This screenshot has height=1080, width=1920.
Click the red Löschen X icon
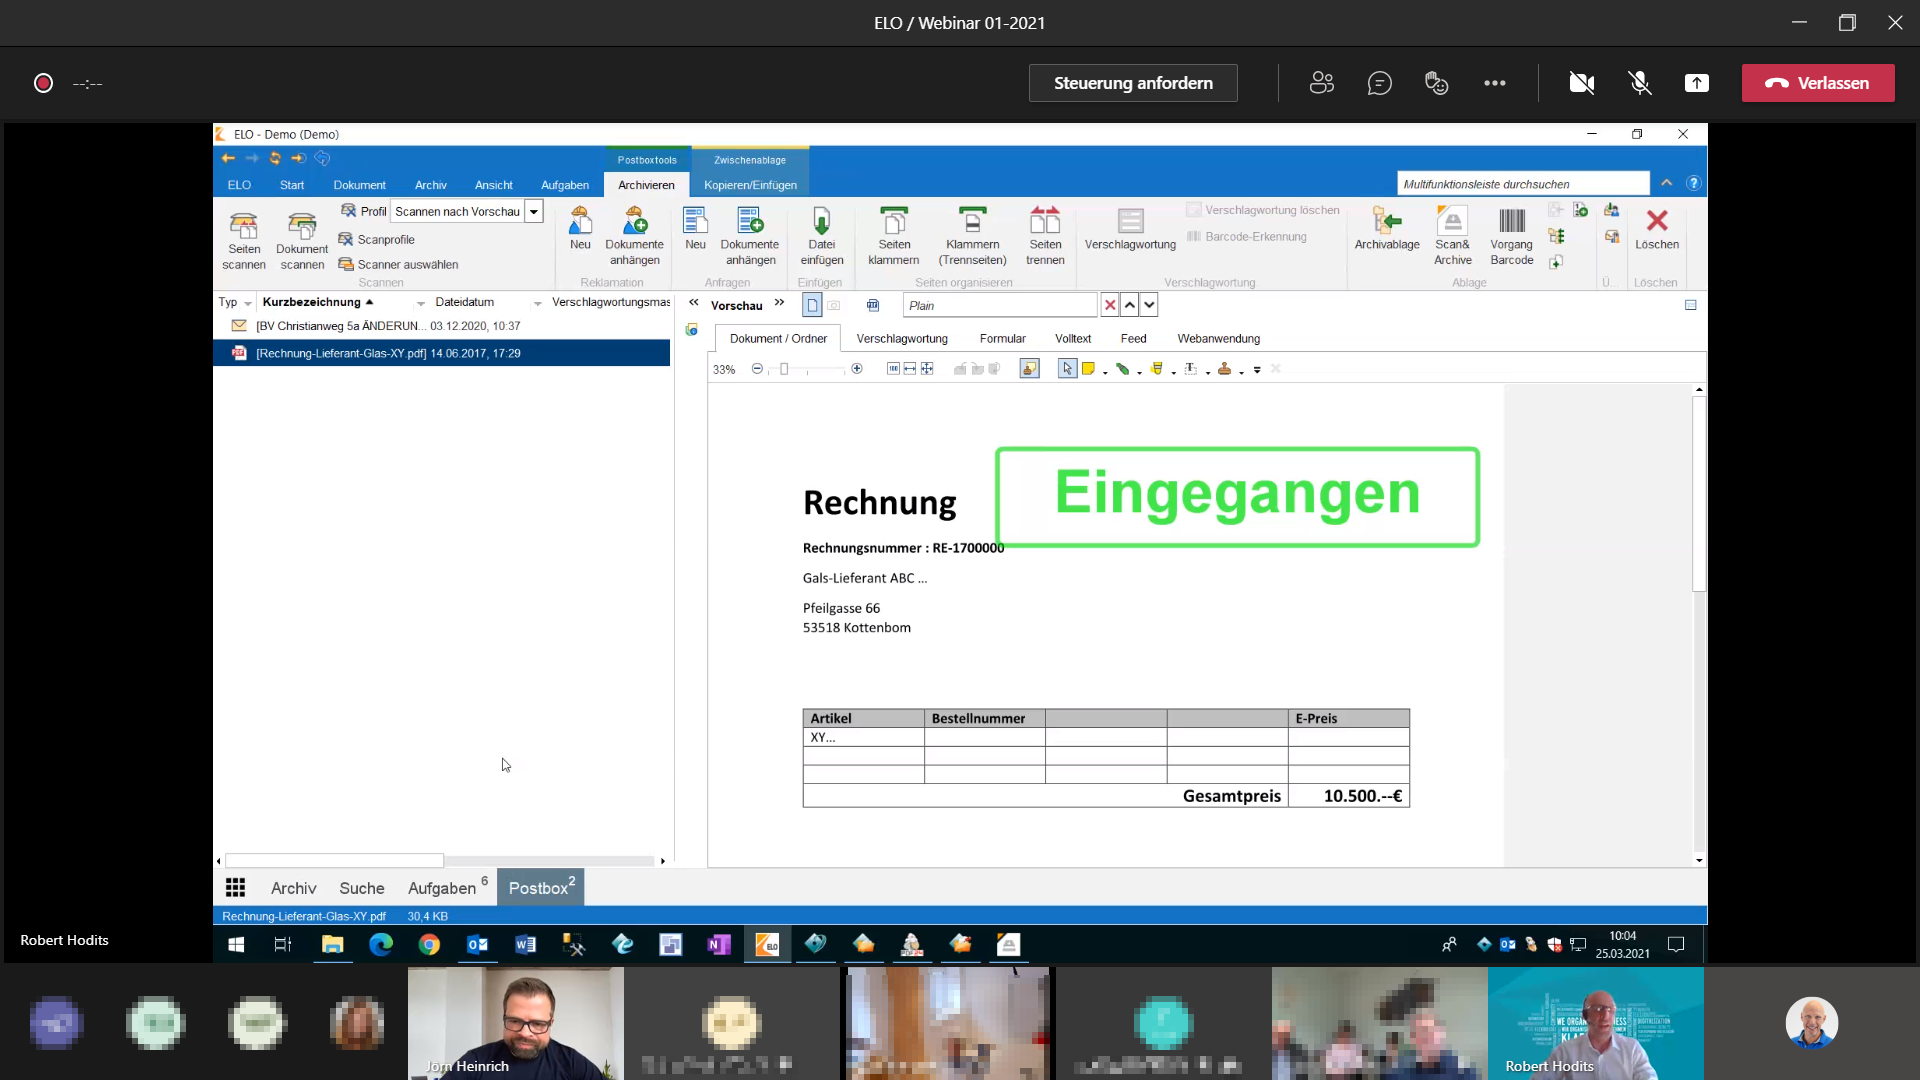pyautogui.click(x=1656, y=221)
